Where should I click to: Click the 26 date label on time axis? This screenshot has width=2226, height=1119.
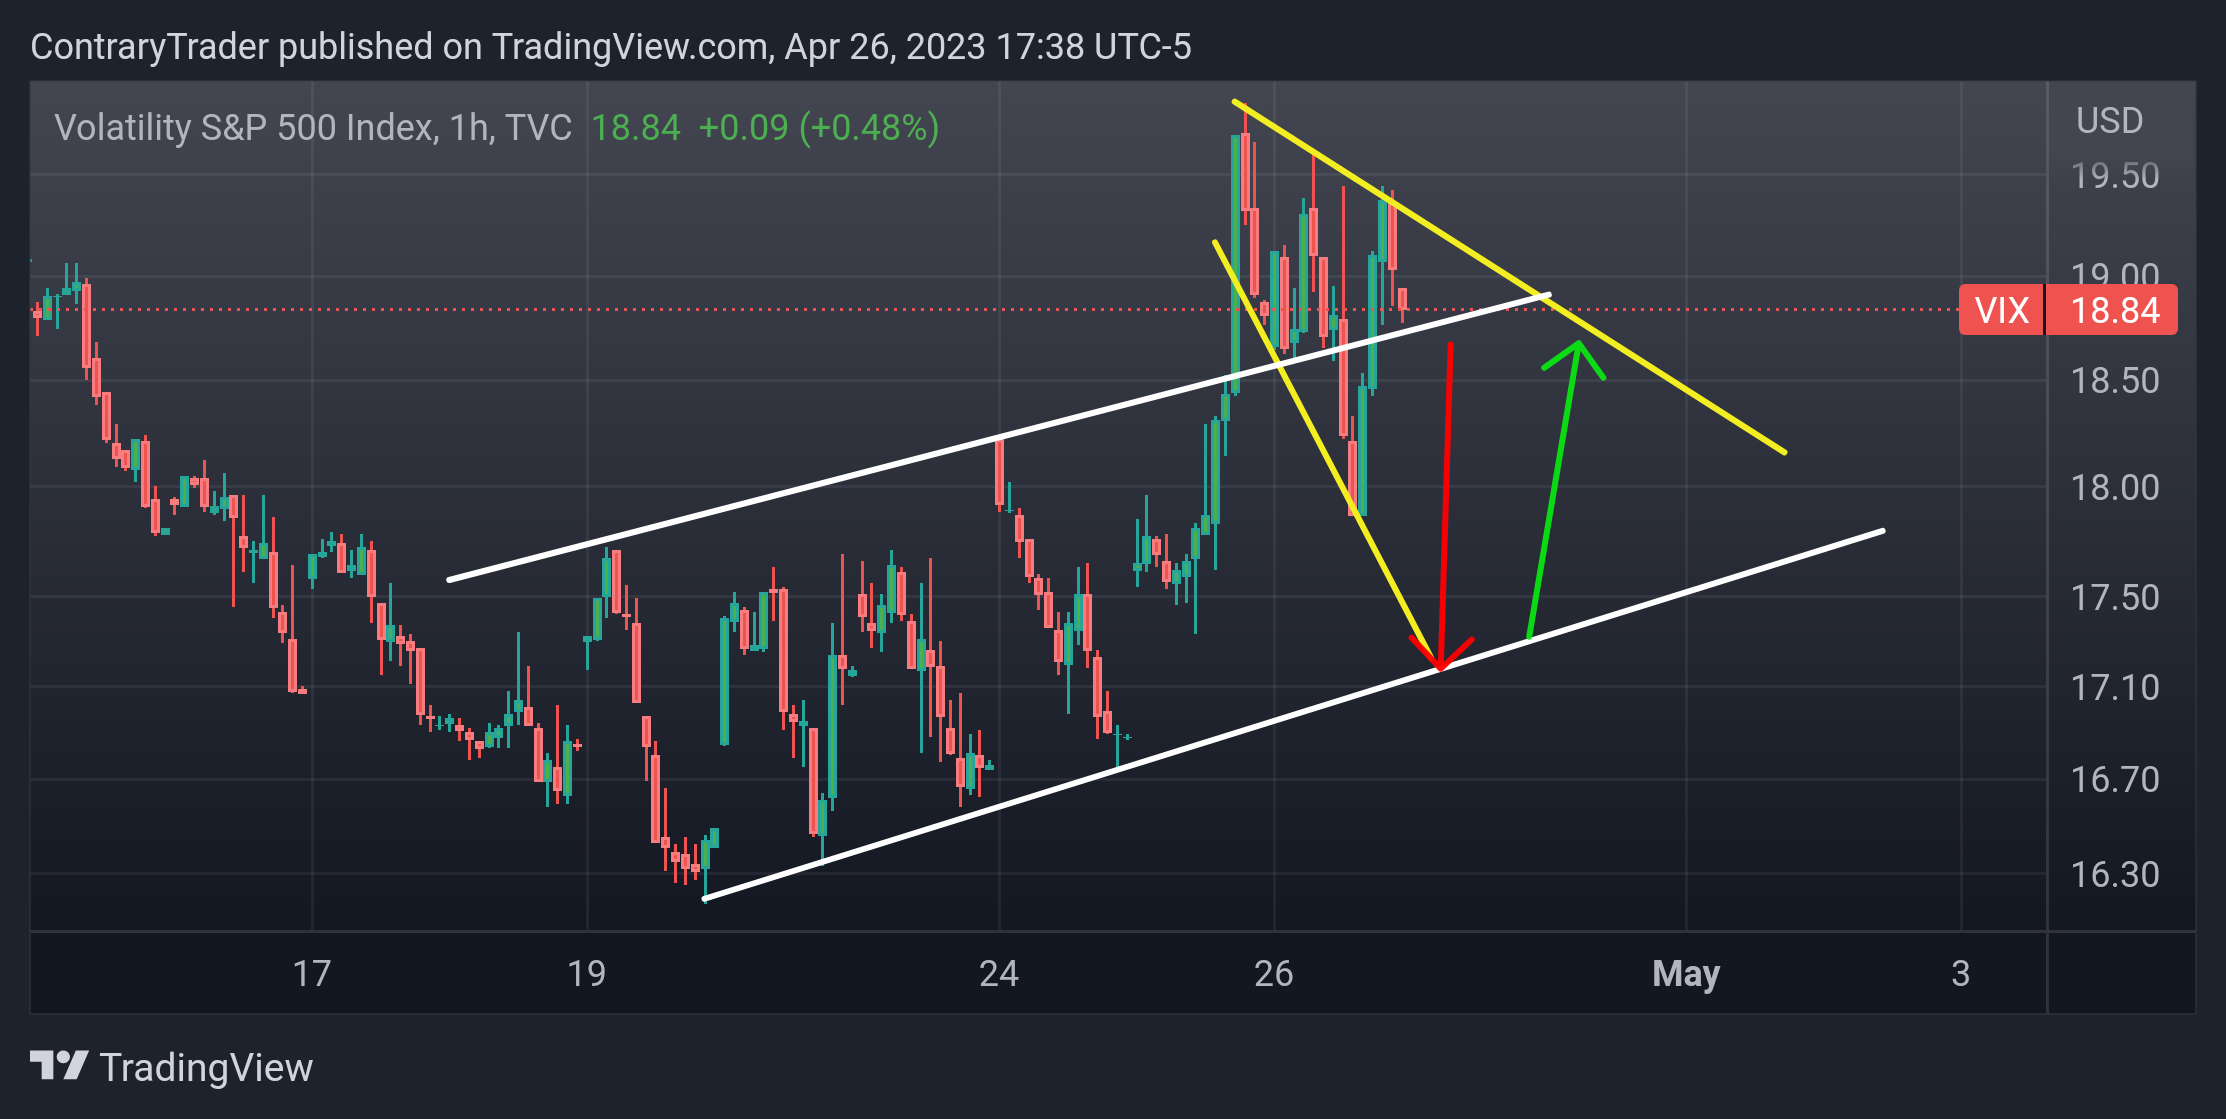click(x=1273, y=973)
